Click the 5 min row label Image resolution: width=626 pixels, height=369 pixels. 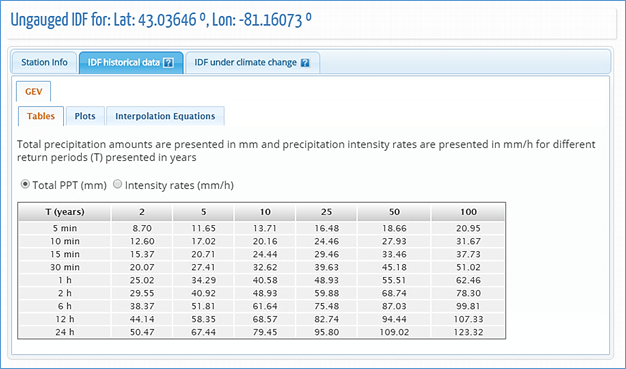tap(65, 228)
